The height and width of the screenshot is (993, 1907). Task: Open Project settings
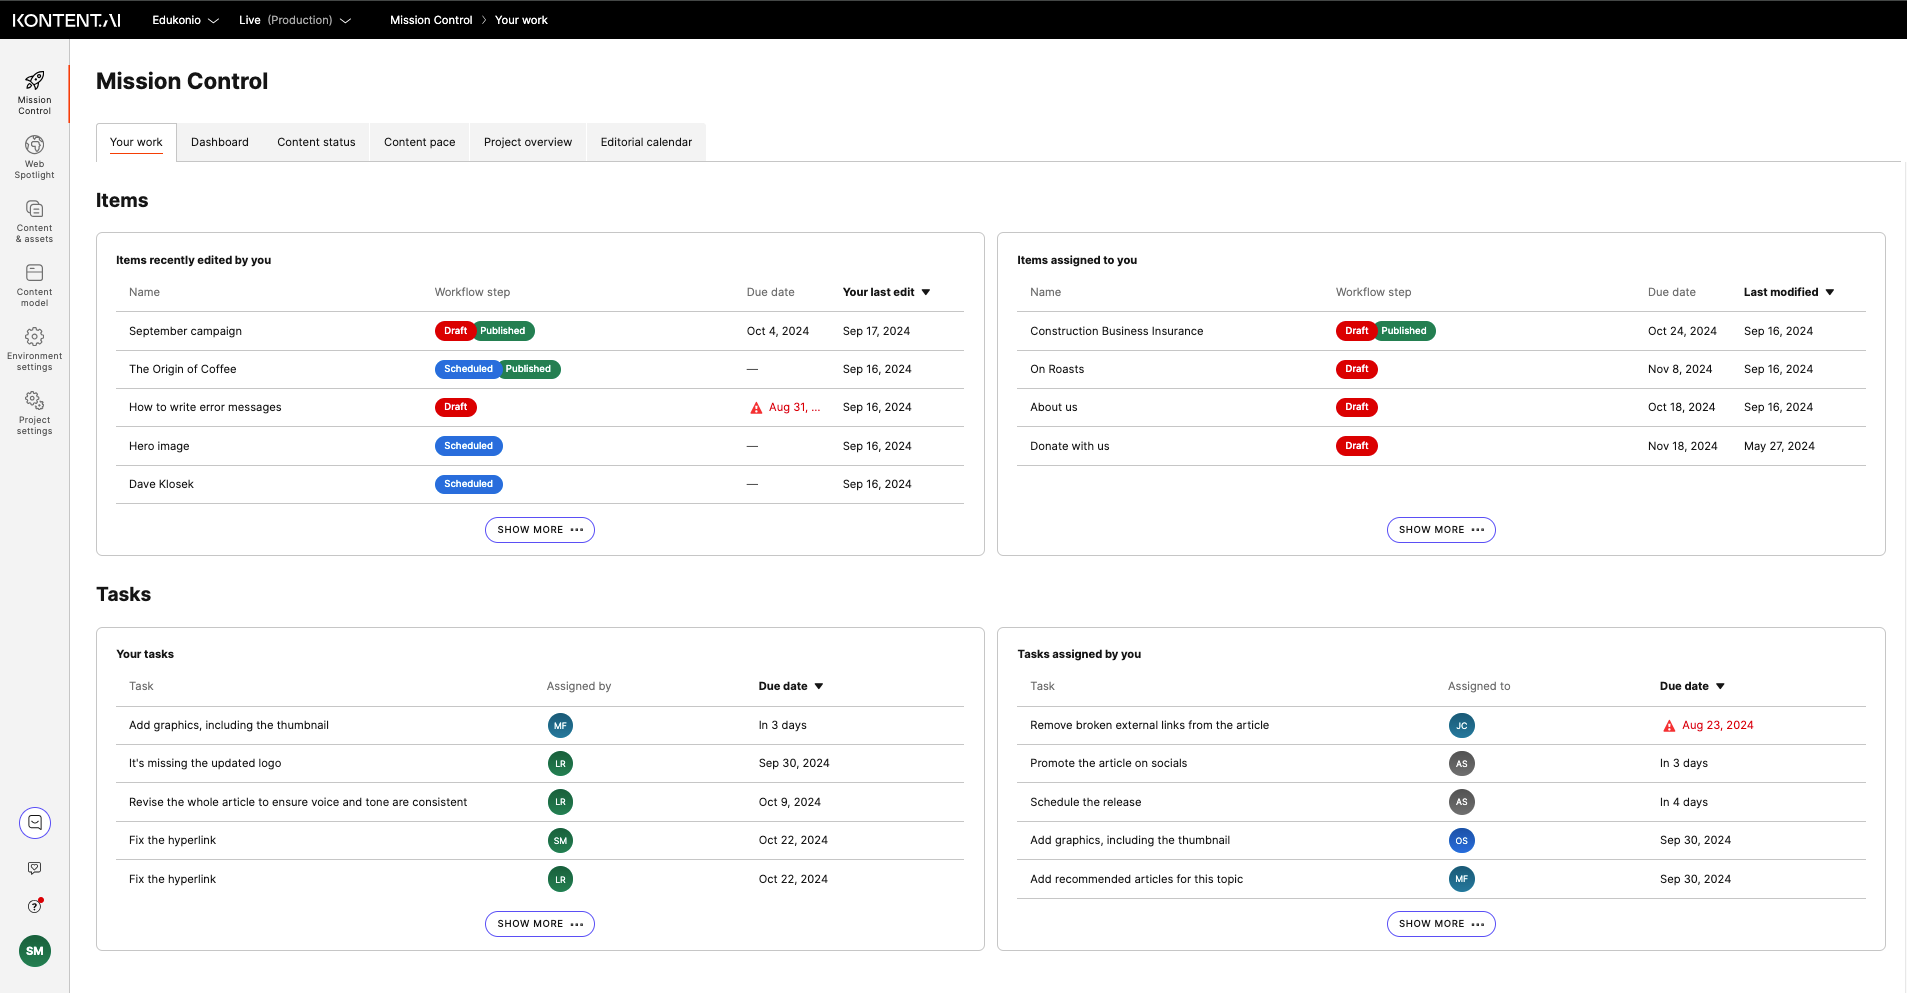(34, 412)
